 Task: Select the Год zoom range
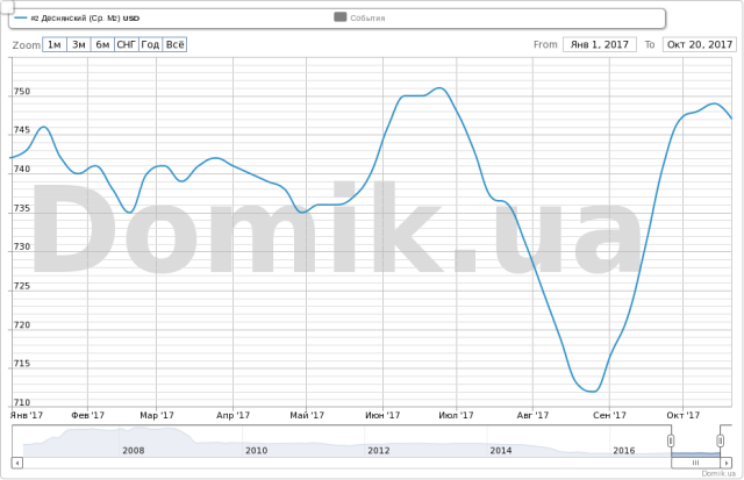(150, 45)
